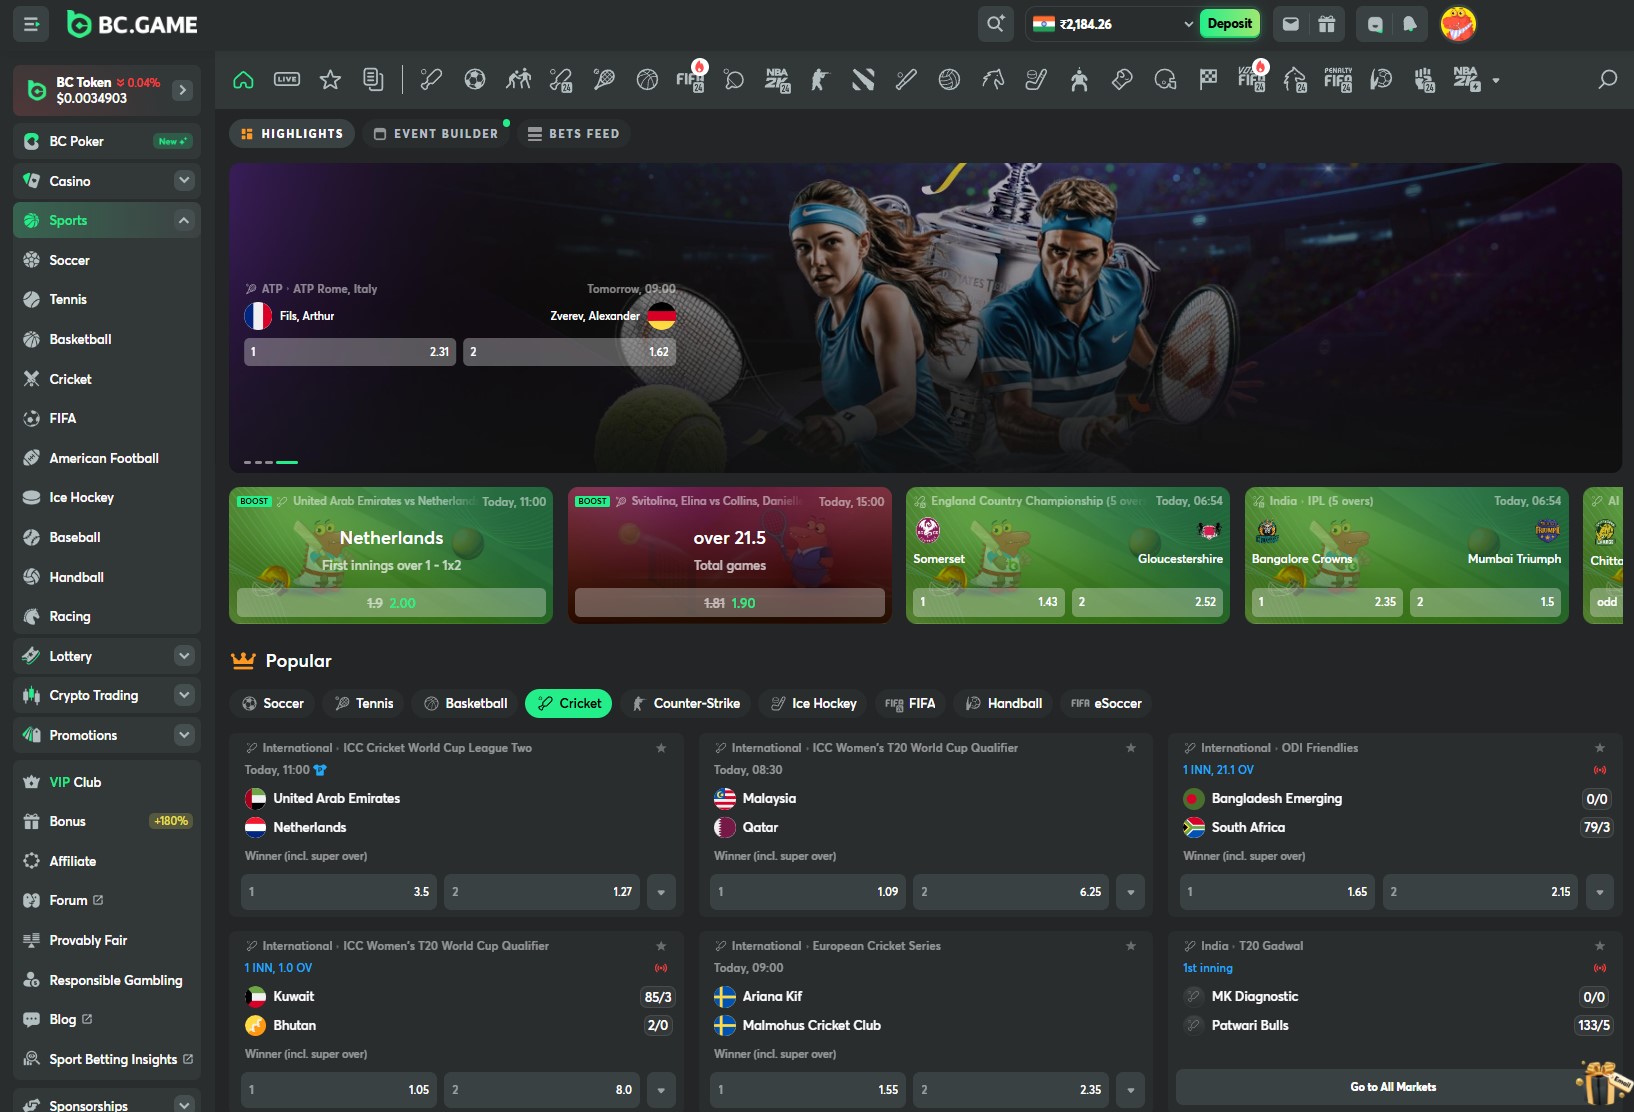Screen dimensions: 1634x1112
Task: Open the Responsible Gambling link
Action: click(116, 981)
